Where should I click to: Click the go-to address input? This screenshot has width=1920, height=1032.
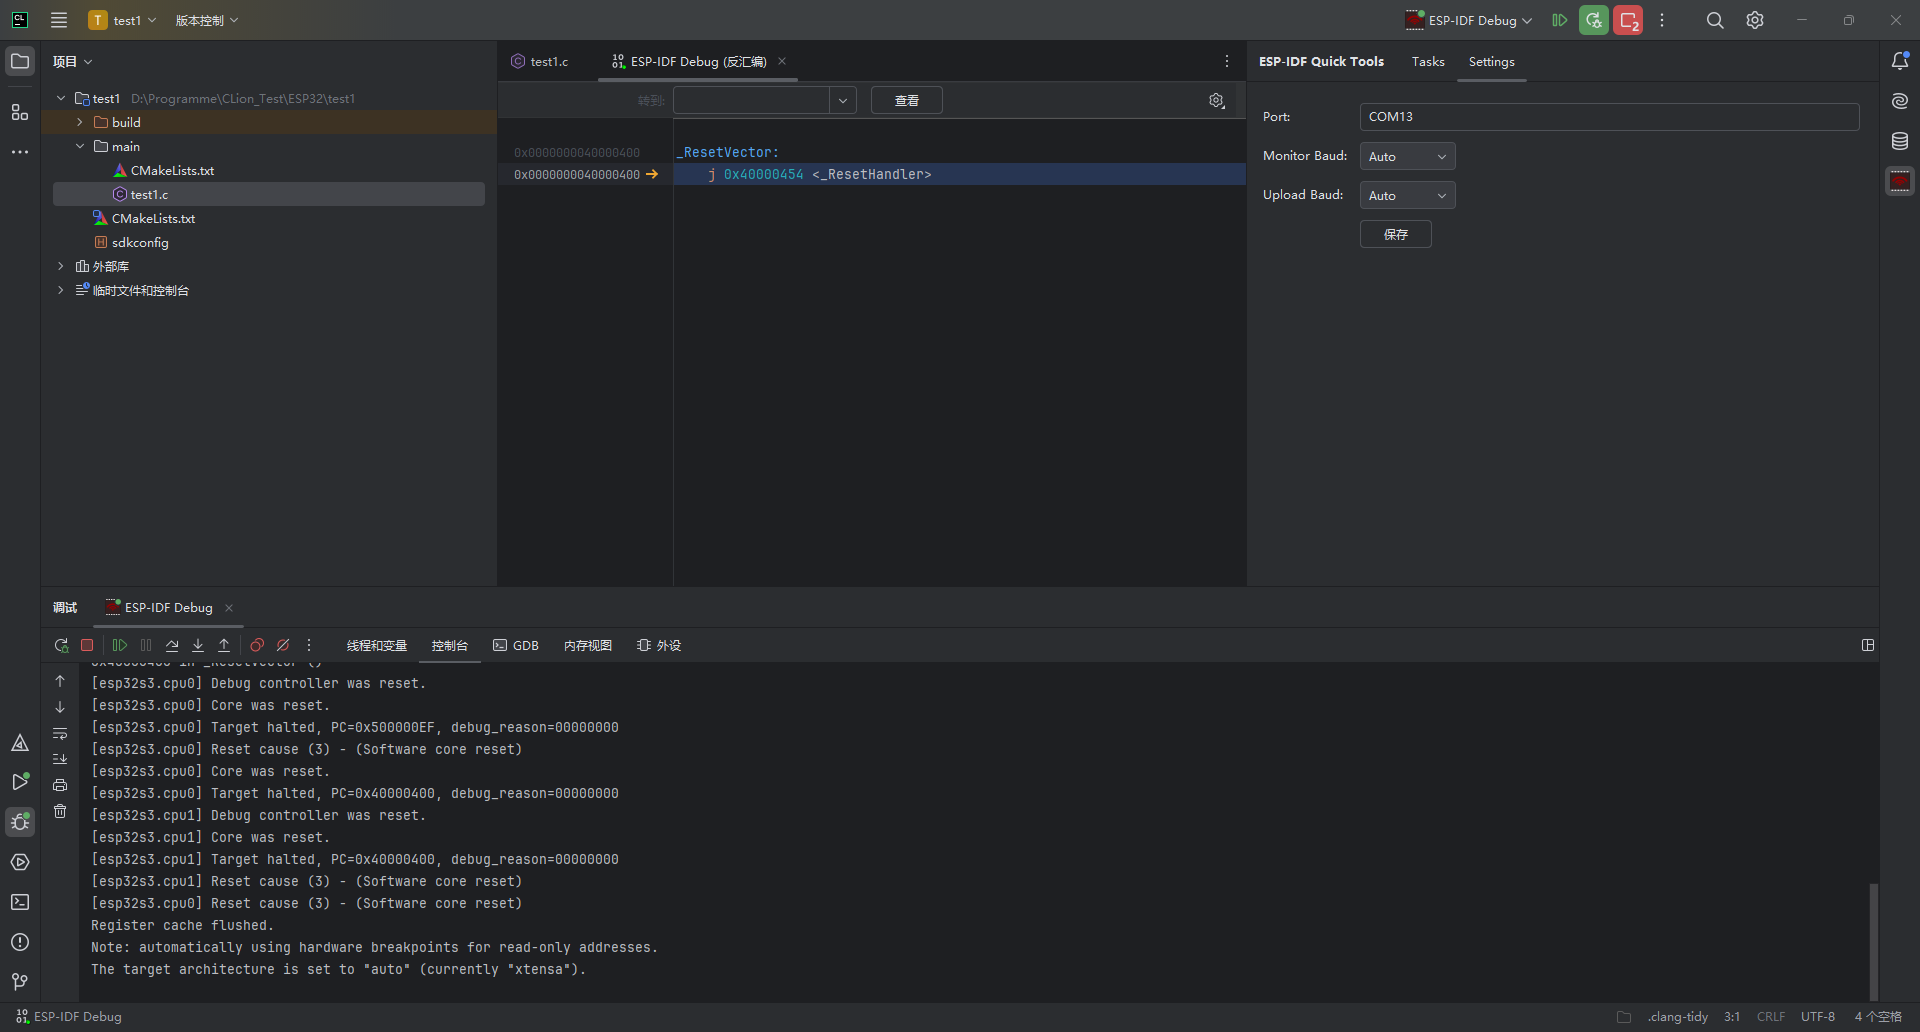click(x=751, y=100)
